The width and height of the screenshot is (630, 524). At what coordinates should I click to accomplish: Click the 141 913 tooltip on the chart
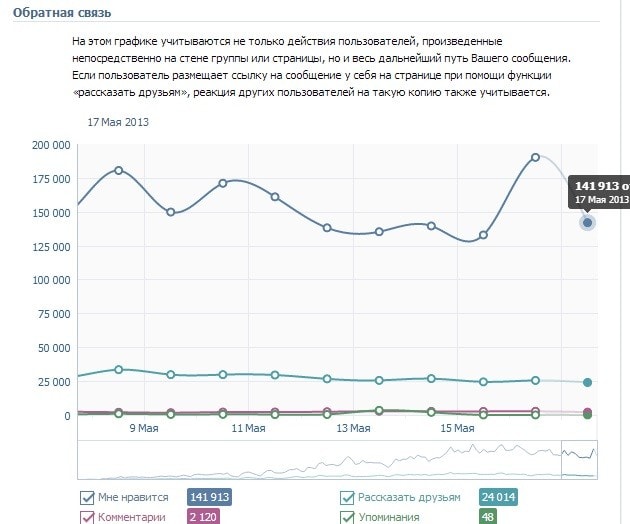pos(599,192)
